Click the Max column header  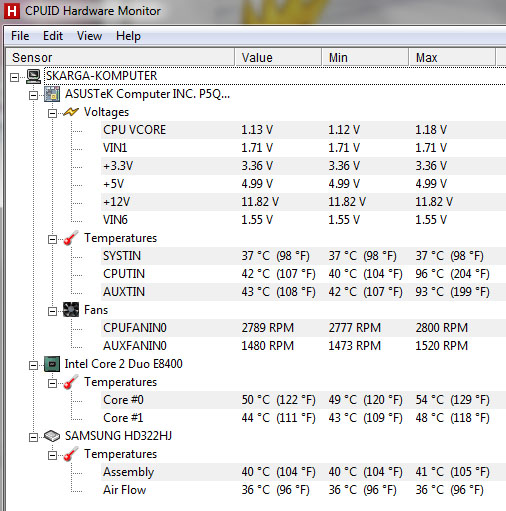tap(452, 57)
